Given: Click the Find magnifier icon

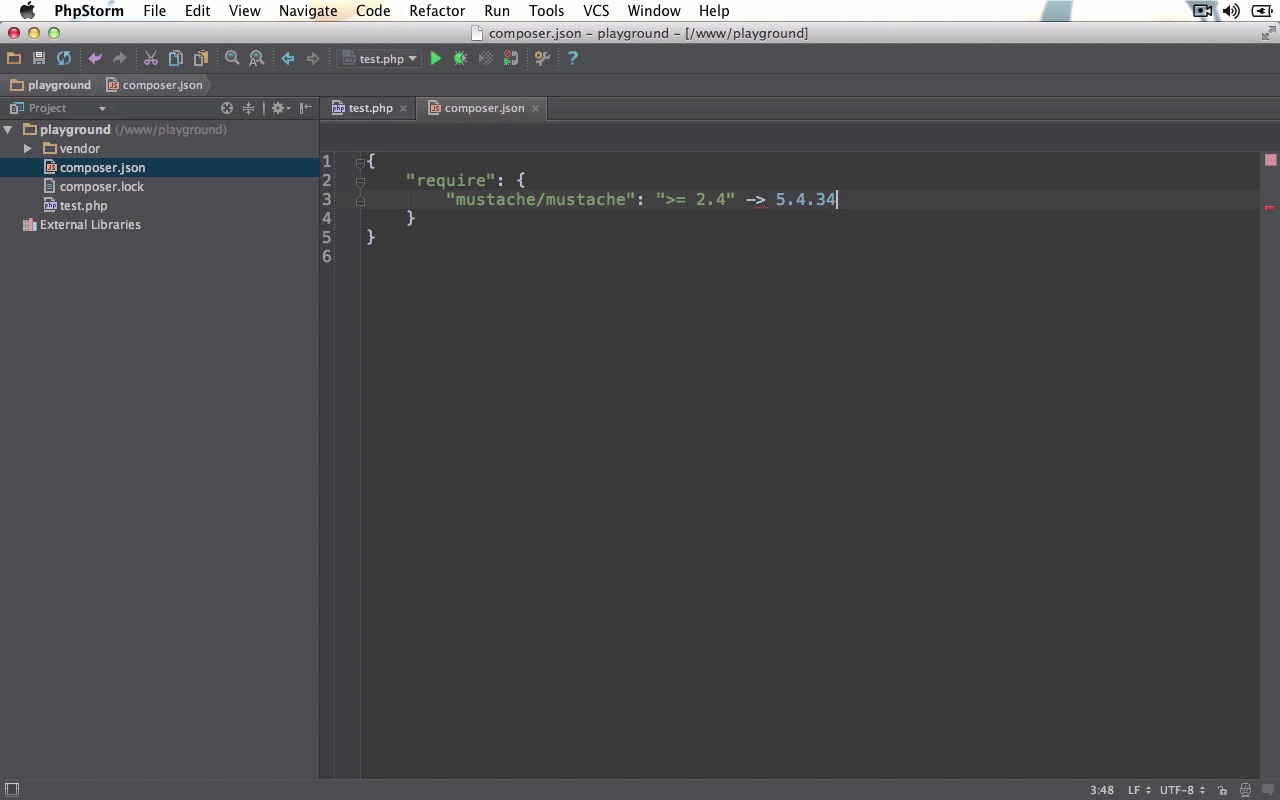Looking at the screenshot, I should coord(232,59).
